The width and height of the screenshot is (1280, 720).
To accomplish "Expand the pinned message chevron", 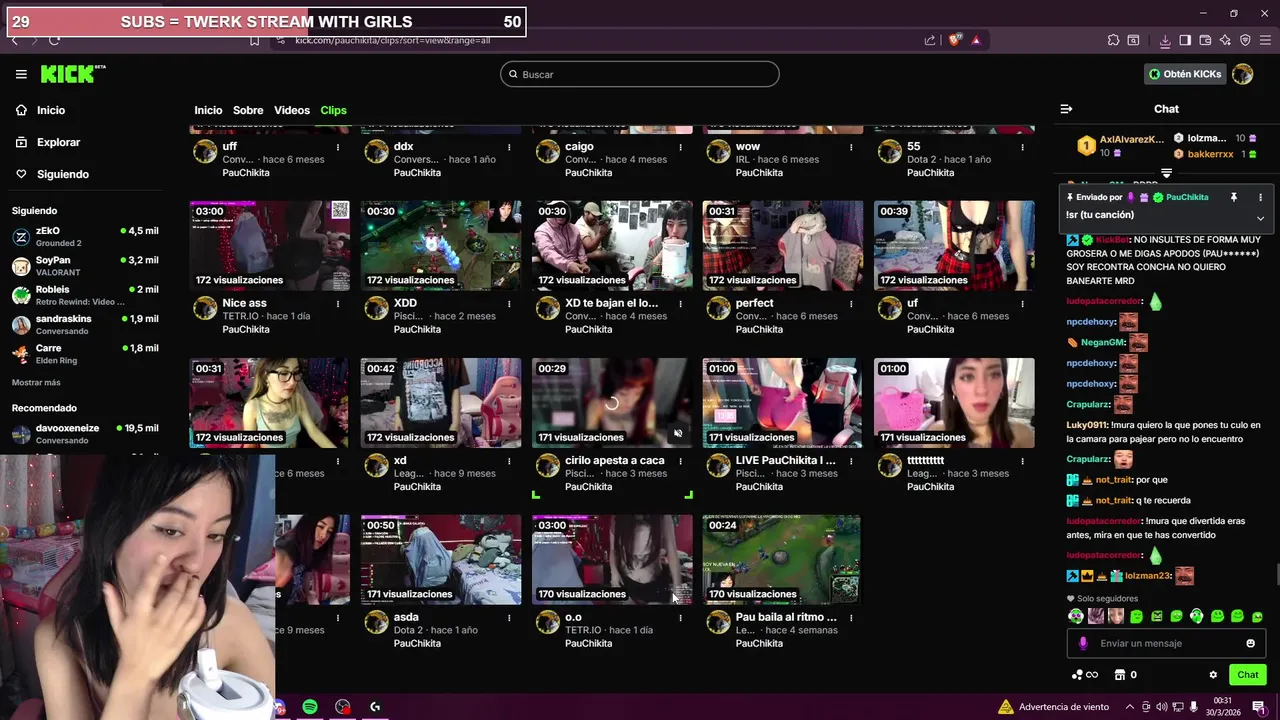I will click(1260, 217).
